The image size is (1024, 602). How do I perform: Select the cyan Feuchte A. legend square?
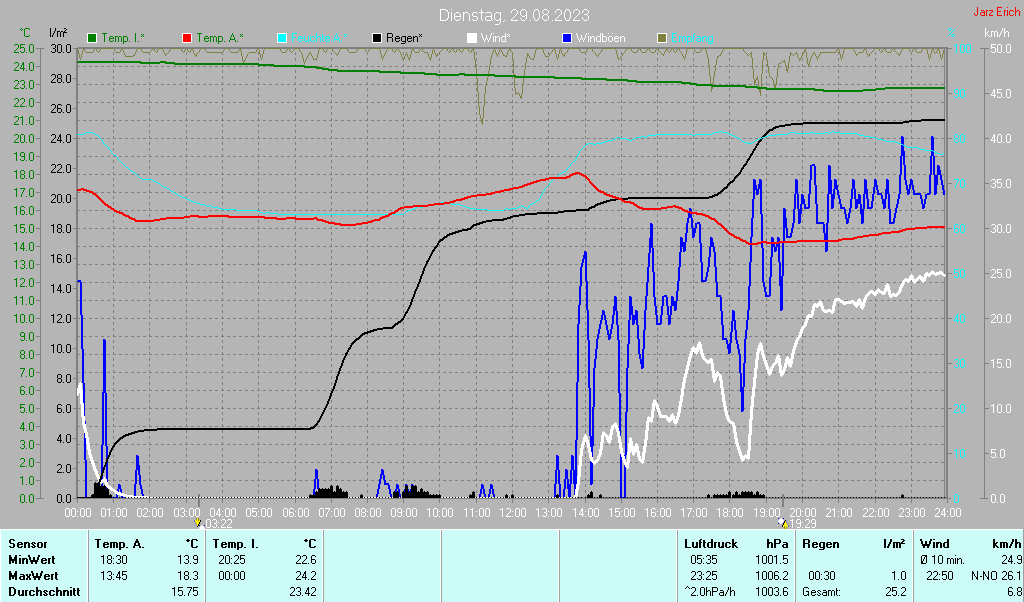click(282, 39)
